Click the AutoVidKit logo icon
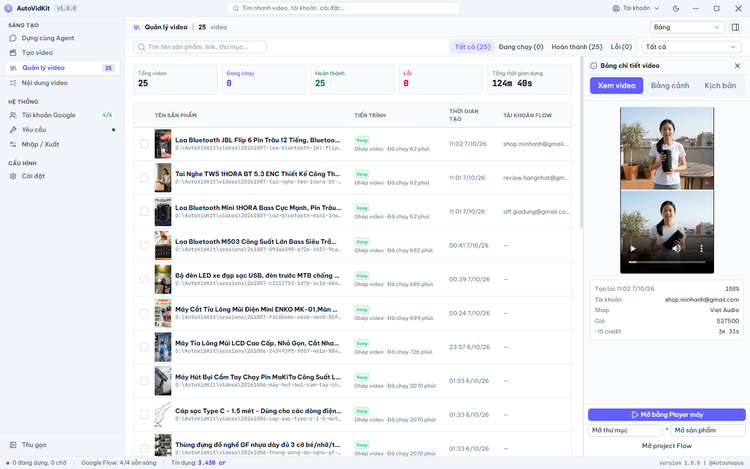The width and height of the screenshot is (750, 469). 8,8
